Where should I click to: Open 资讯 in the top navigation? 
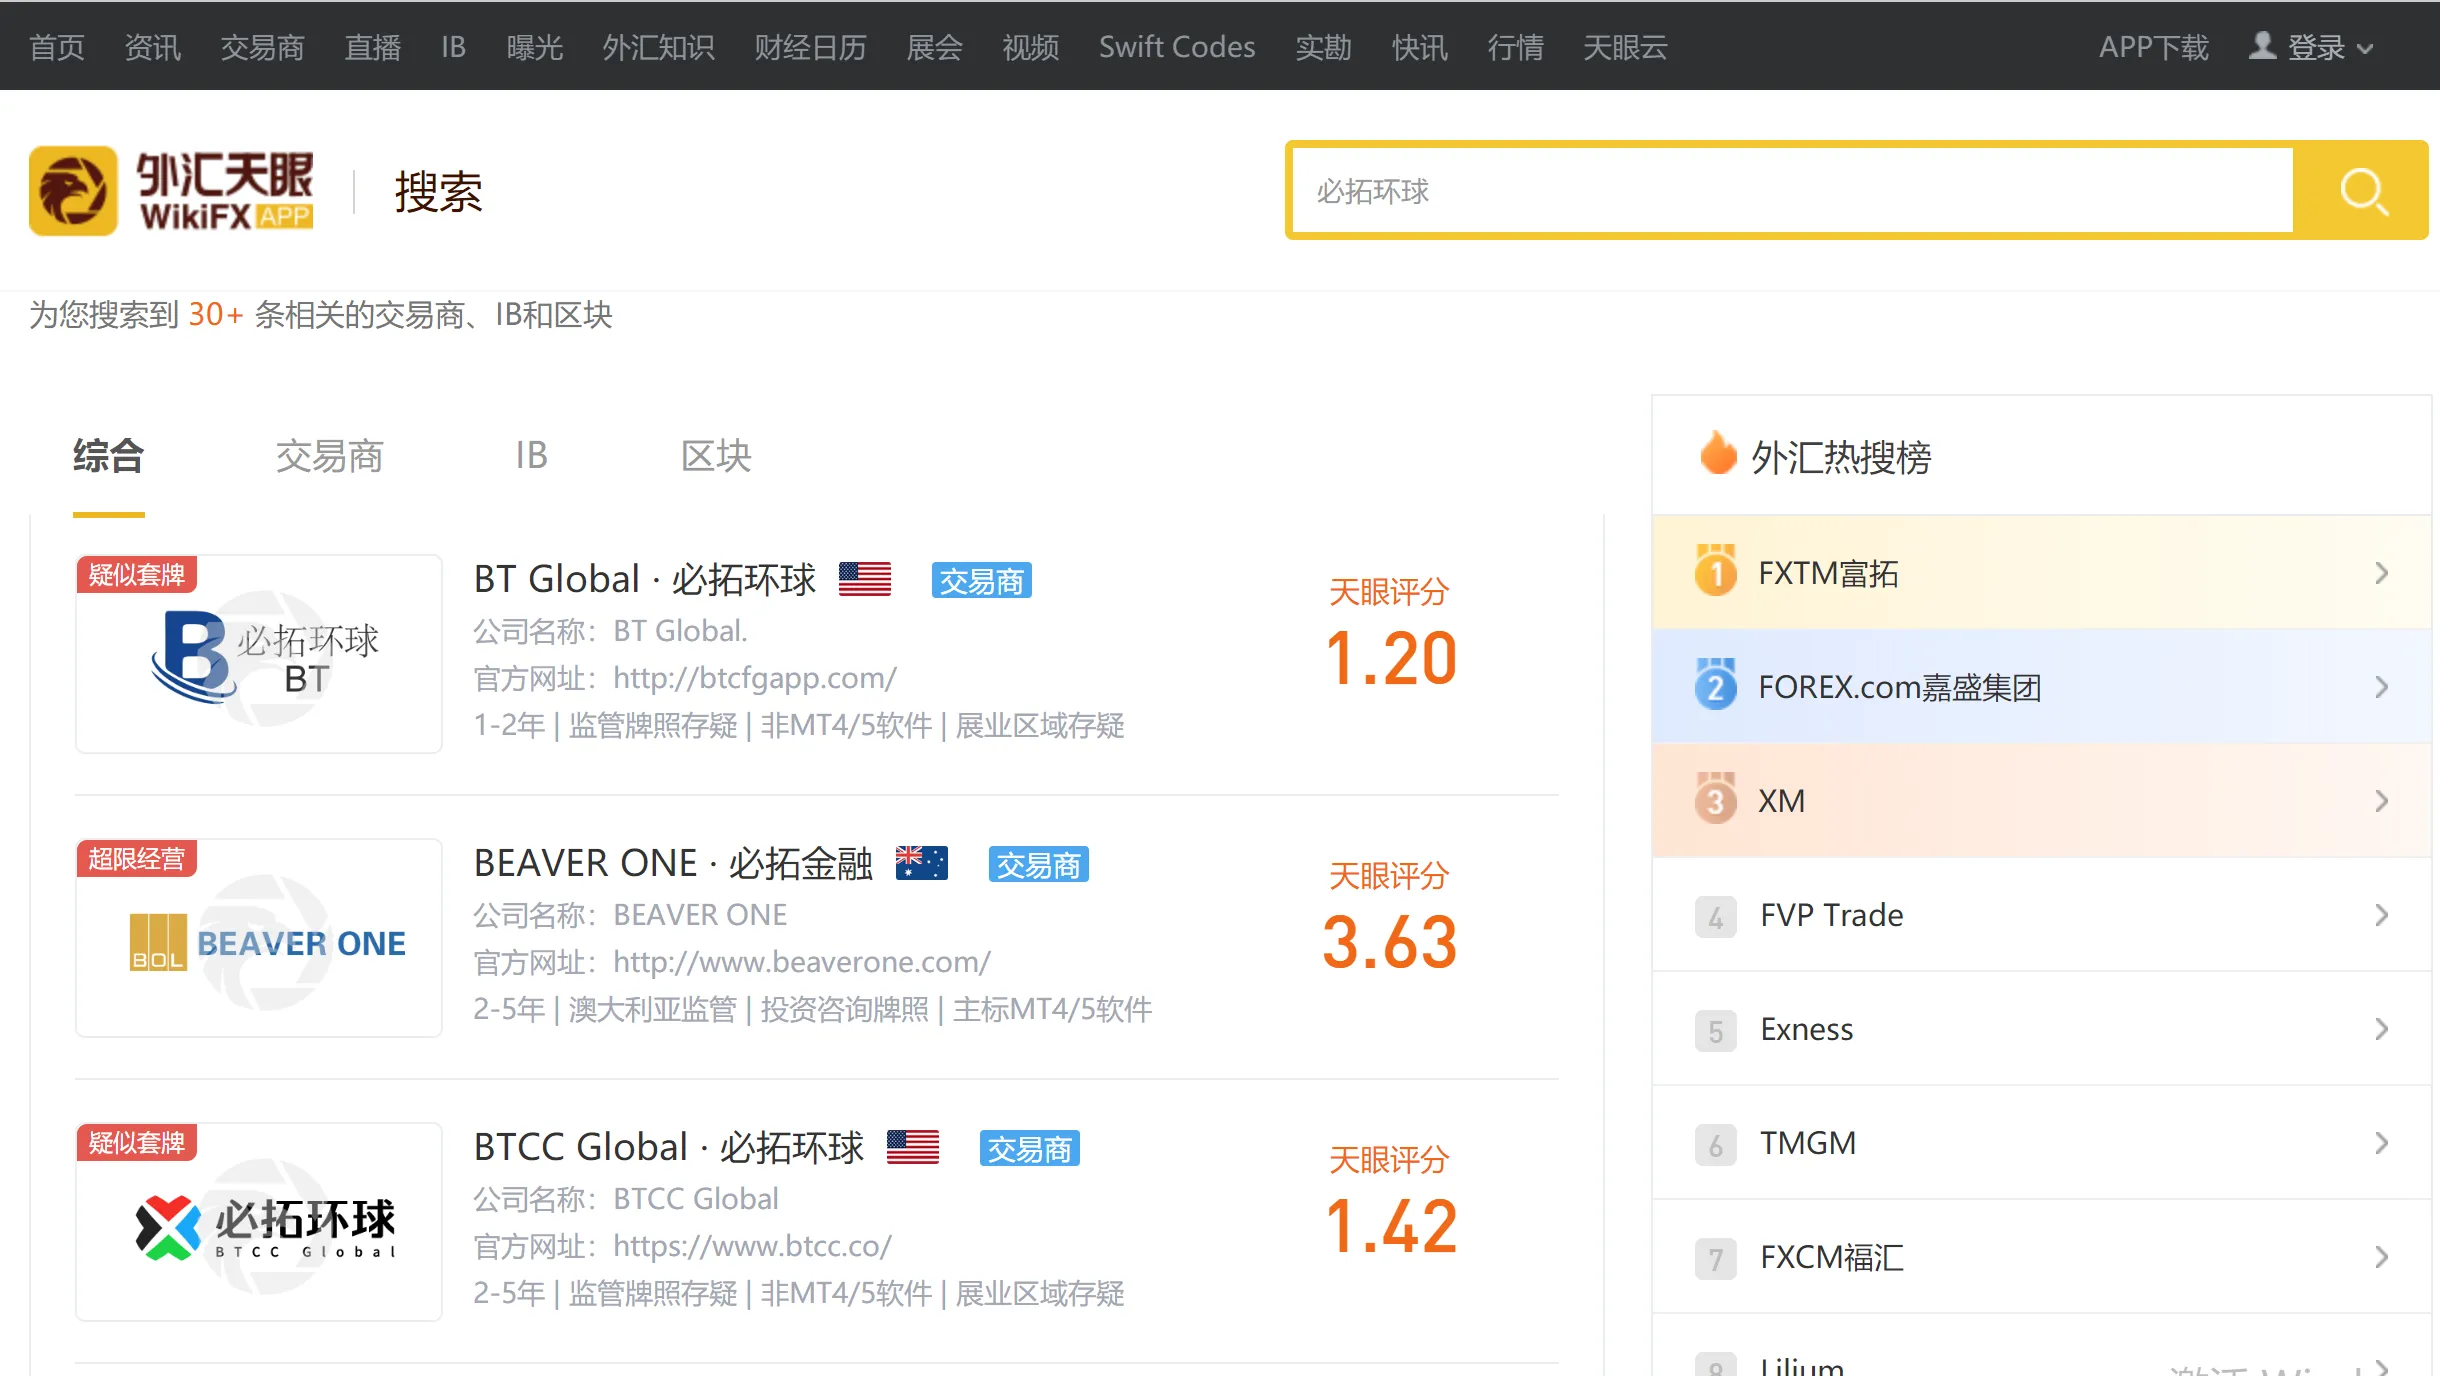tap(153, 47)
